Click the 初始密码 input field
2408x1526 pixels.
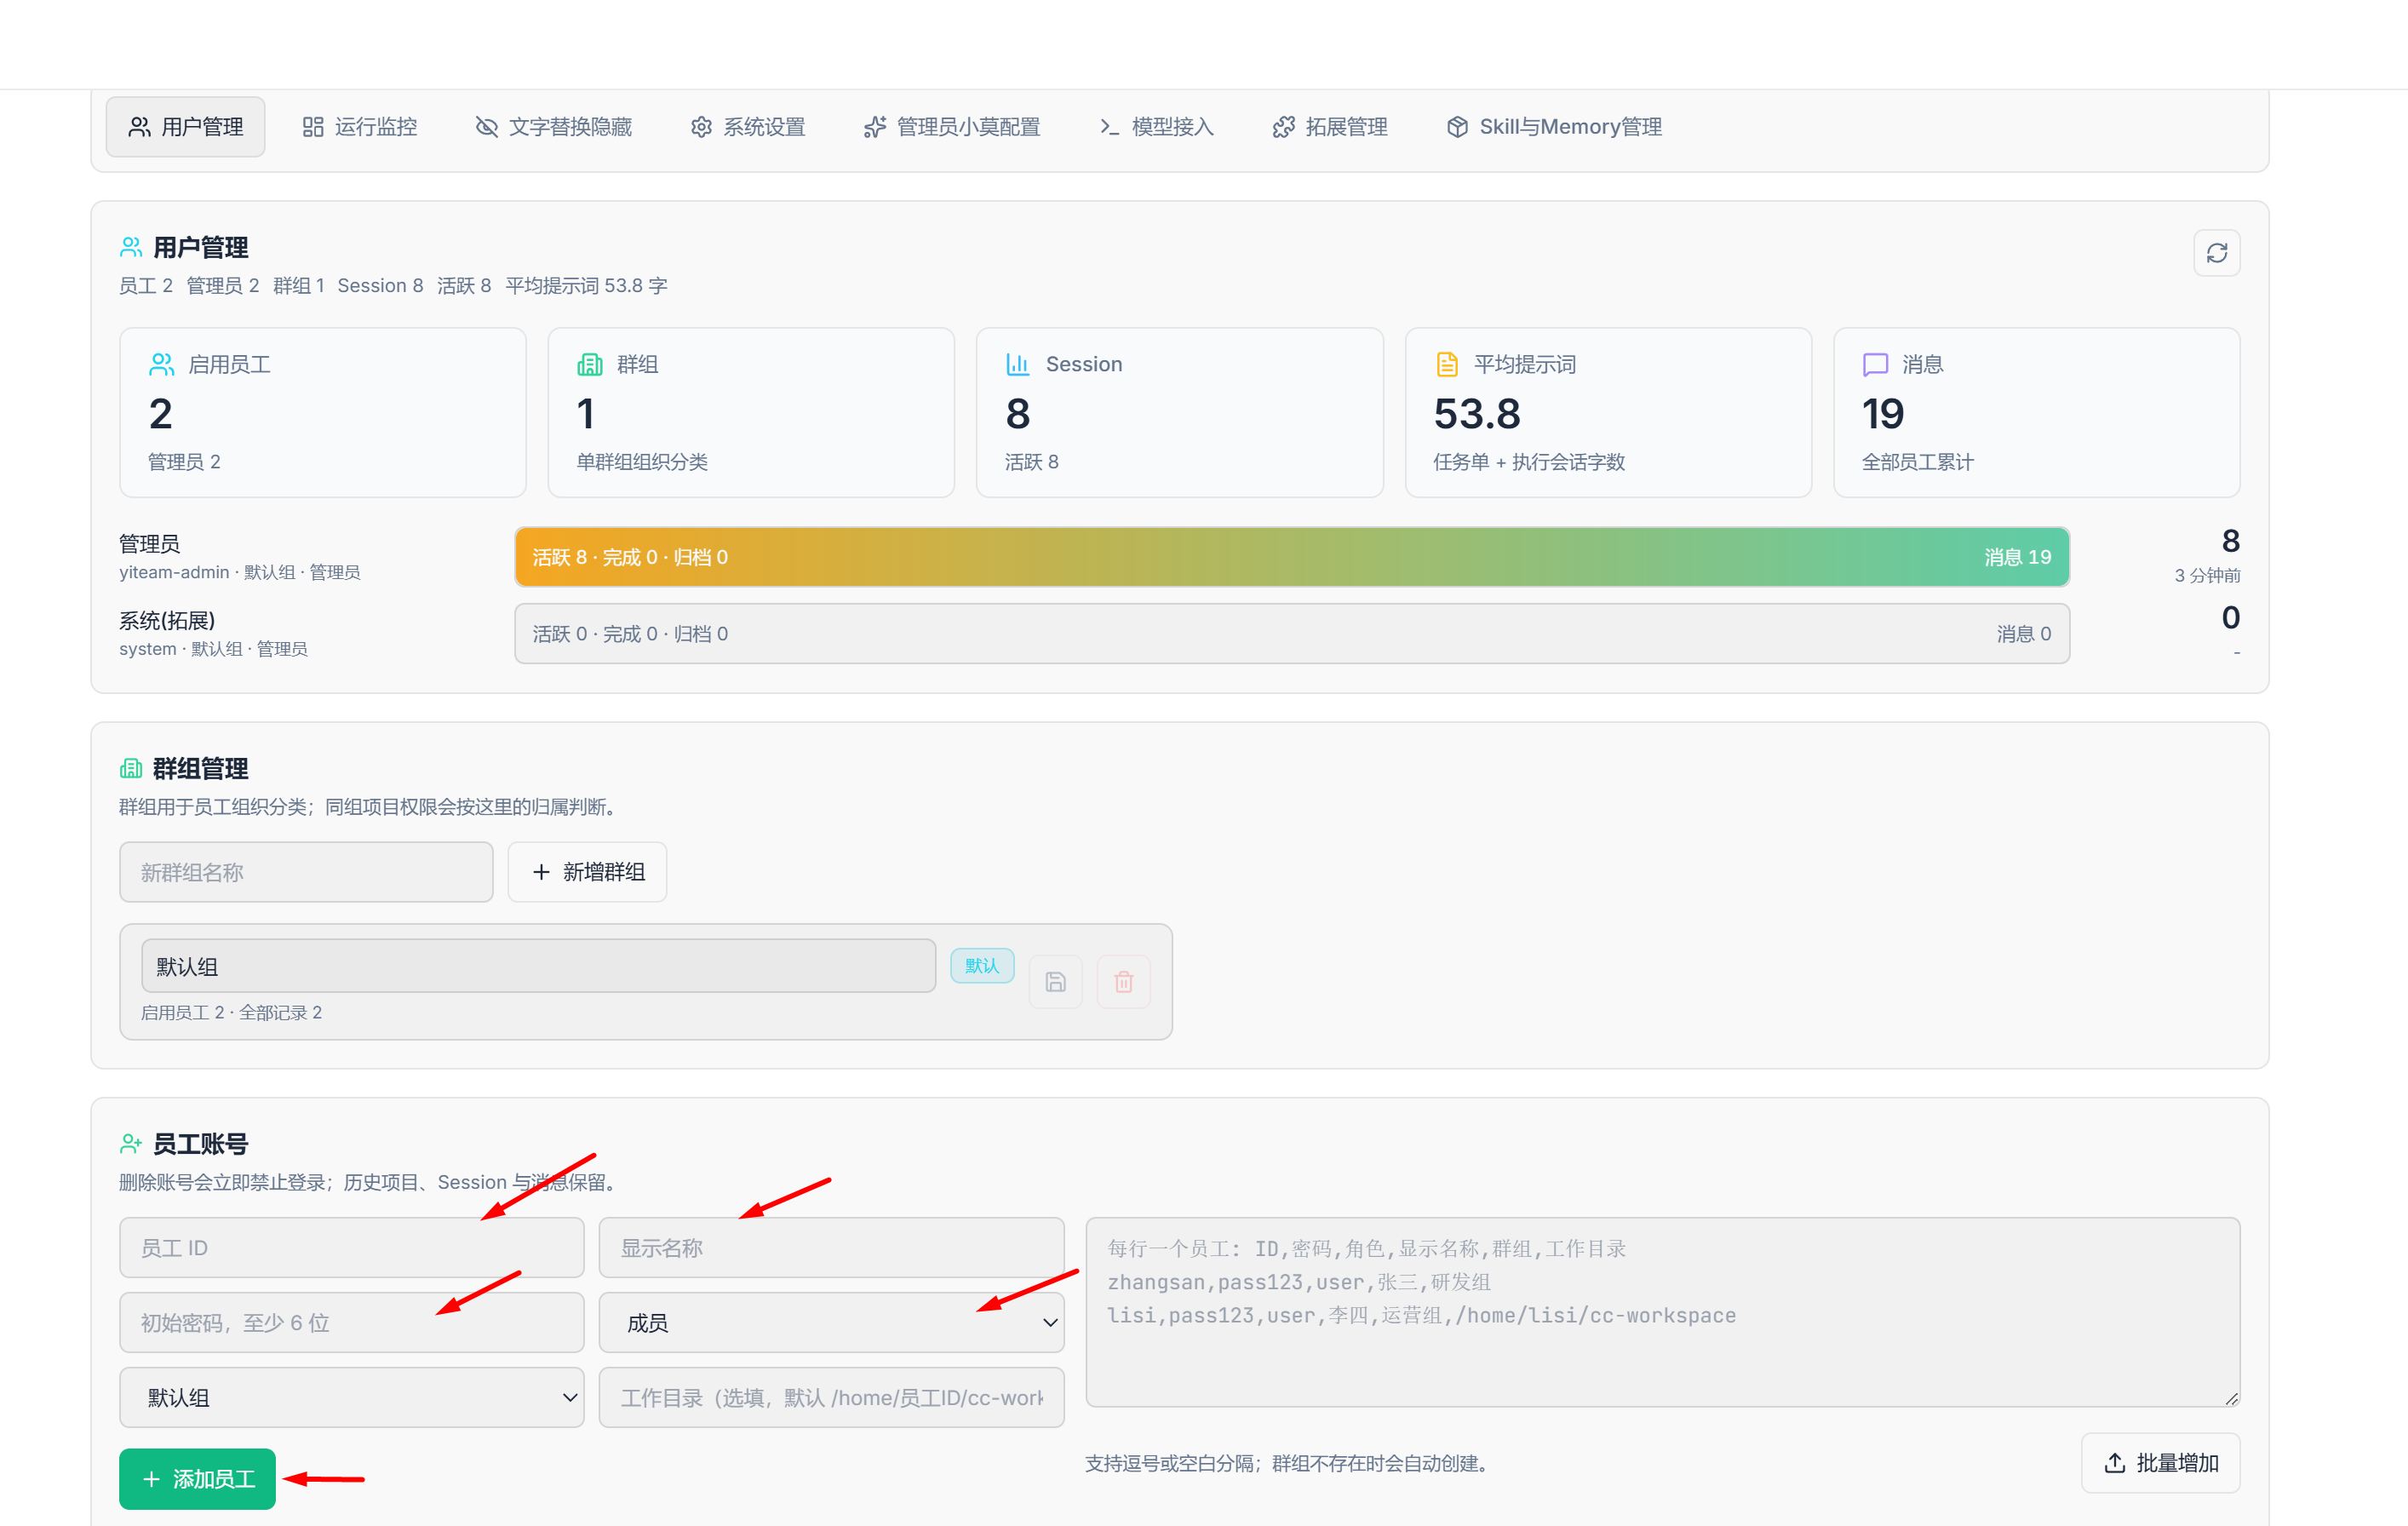pos(351,1322)
